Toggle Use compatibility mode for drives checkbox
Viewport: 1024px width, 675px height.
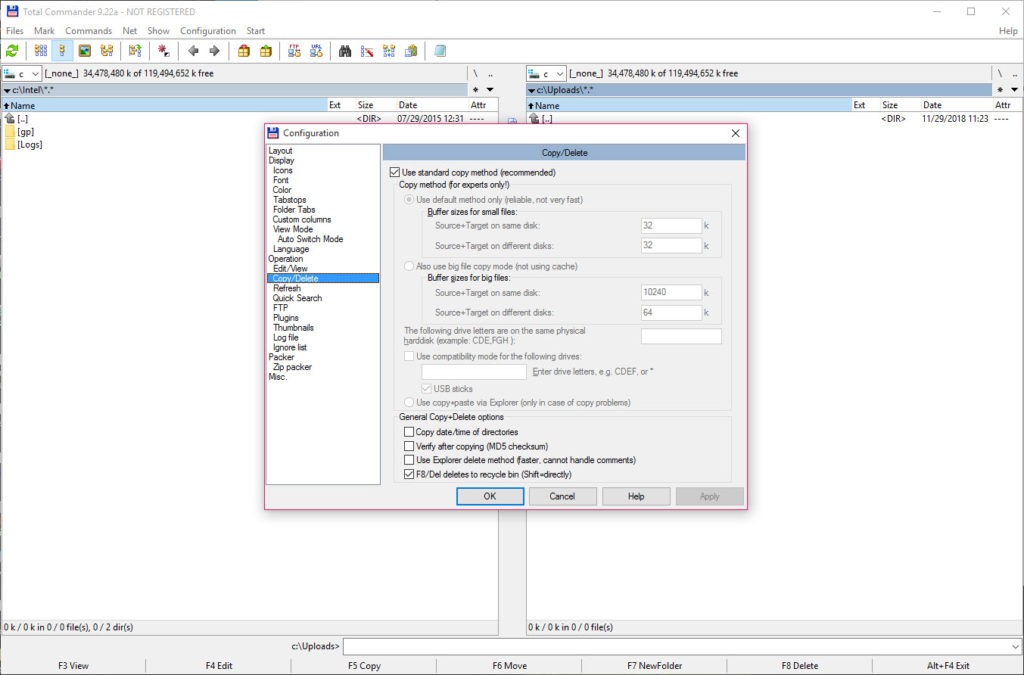pos(409,356)
